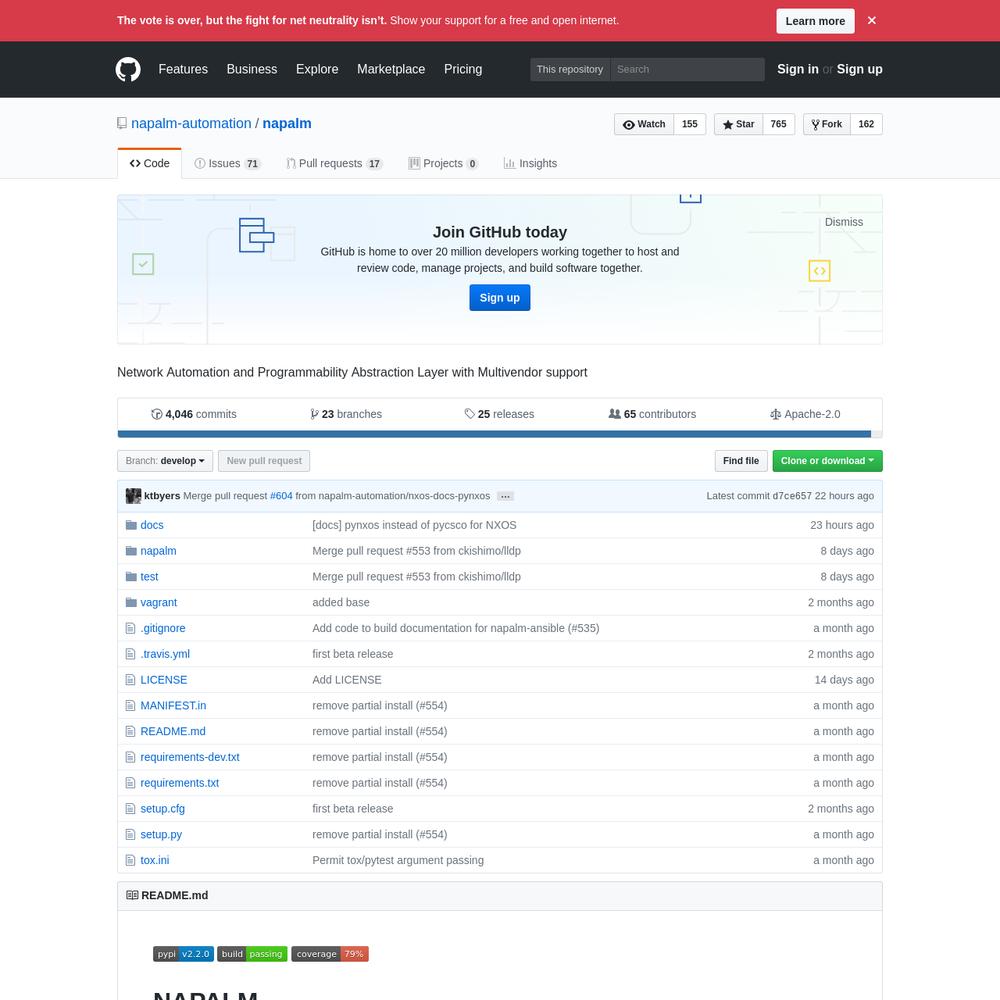Open pull request #604 link
Image resolution: width=1000 pixels, height=1000 pixels.
[x=281, y=496]
